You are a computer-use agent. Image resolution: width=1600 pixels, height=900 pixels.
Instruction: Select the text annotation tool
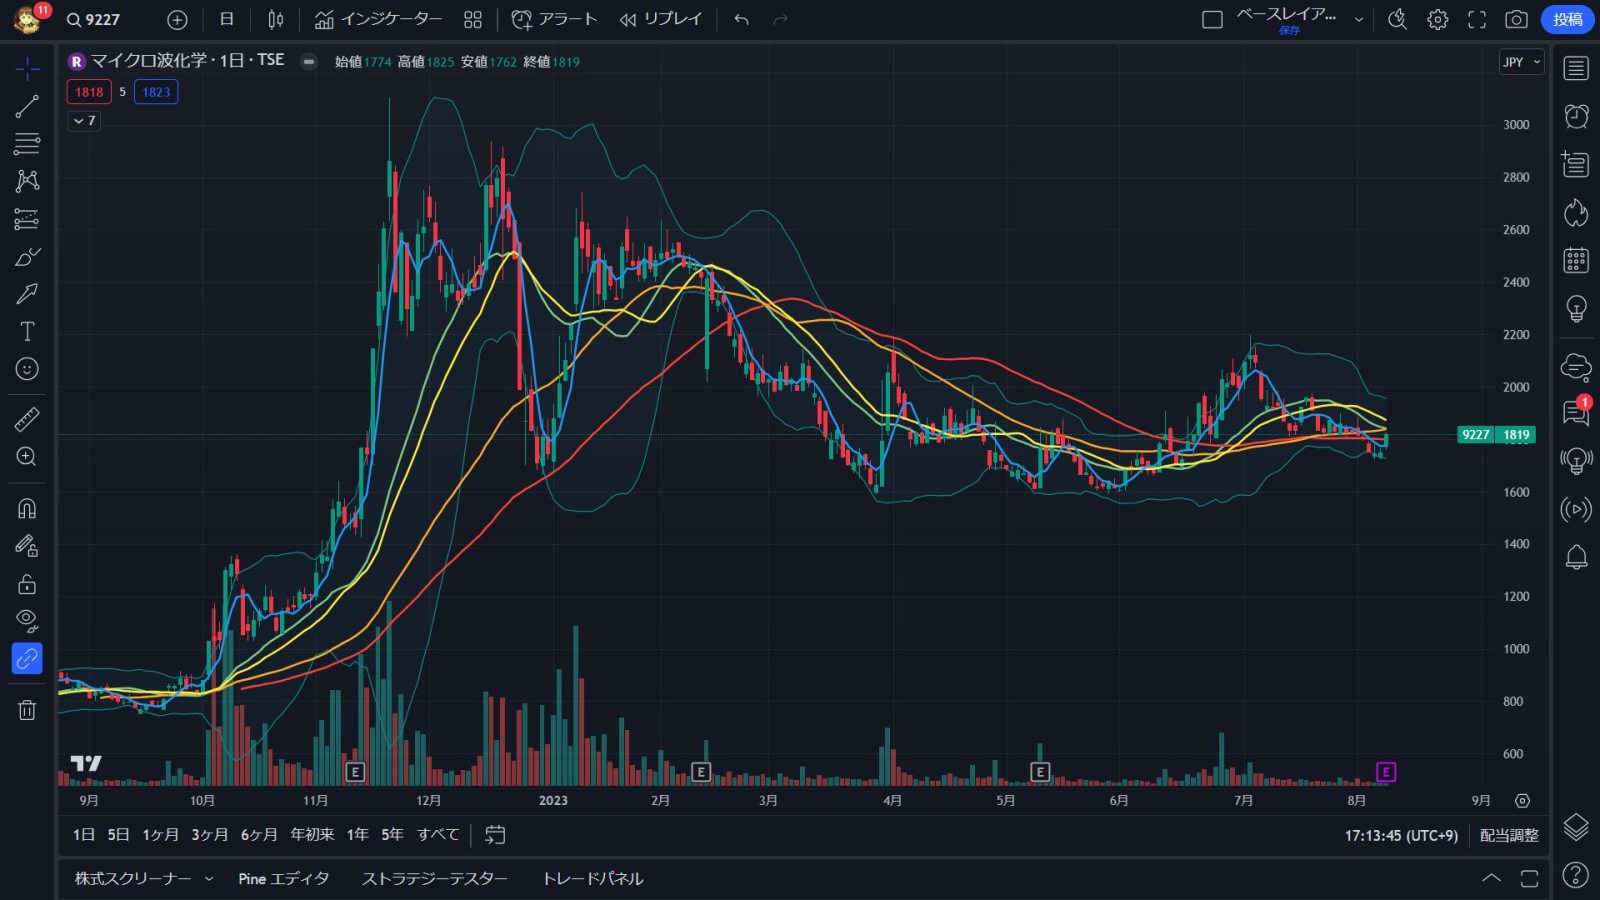[27, 331]
